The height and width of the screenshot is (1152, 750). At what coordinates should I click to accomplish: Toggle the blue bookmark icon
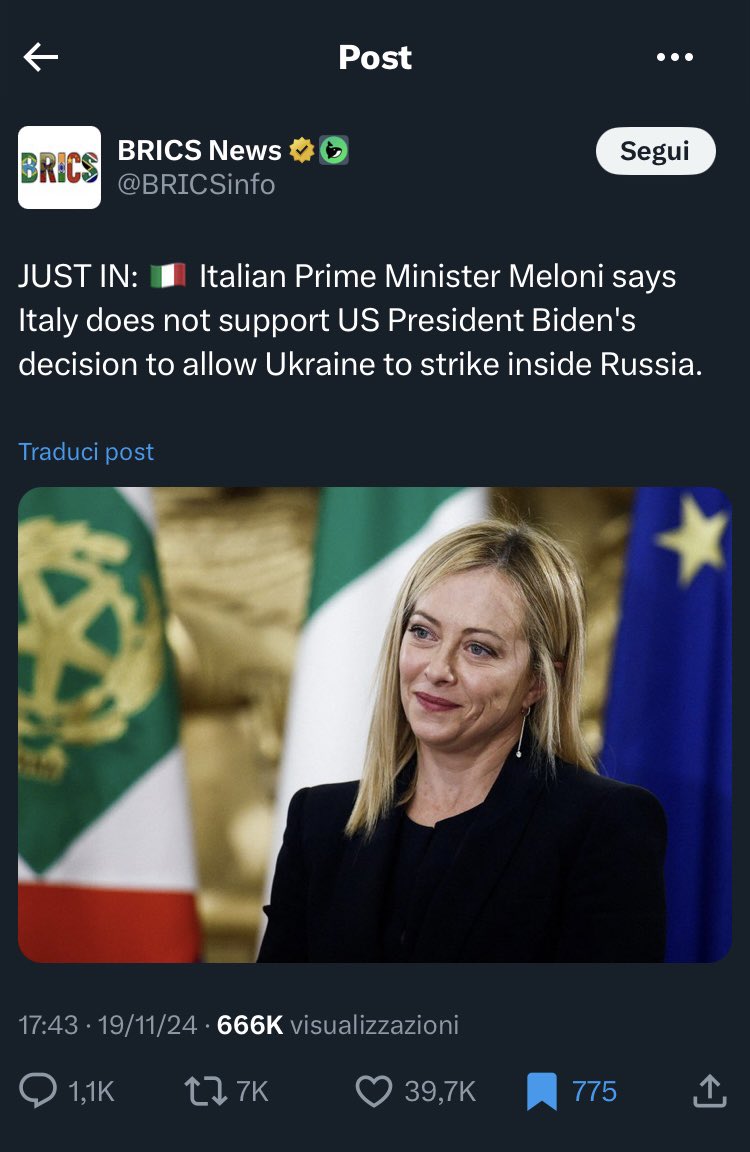tap(541, 1091)
